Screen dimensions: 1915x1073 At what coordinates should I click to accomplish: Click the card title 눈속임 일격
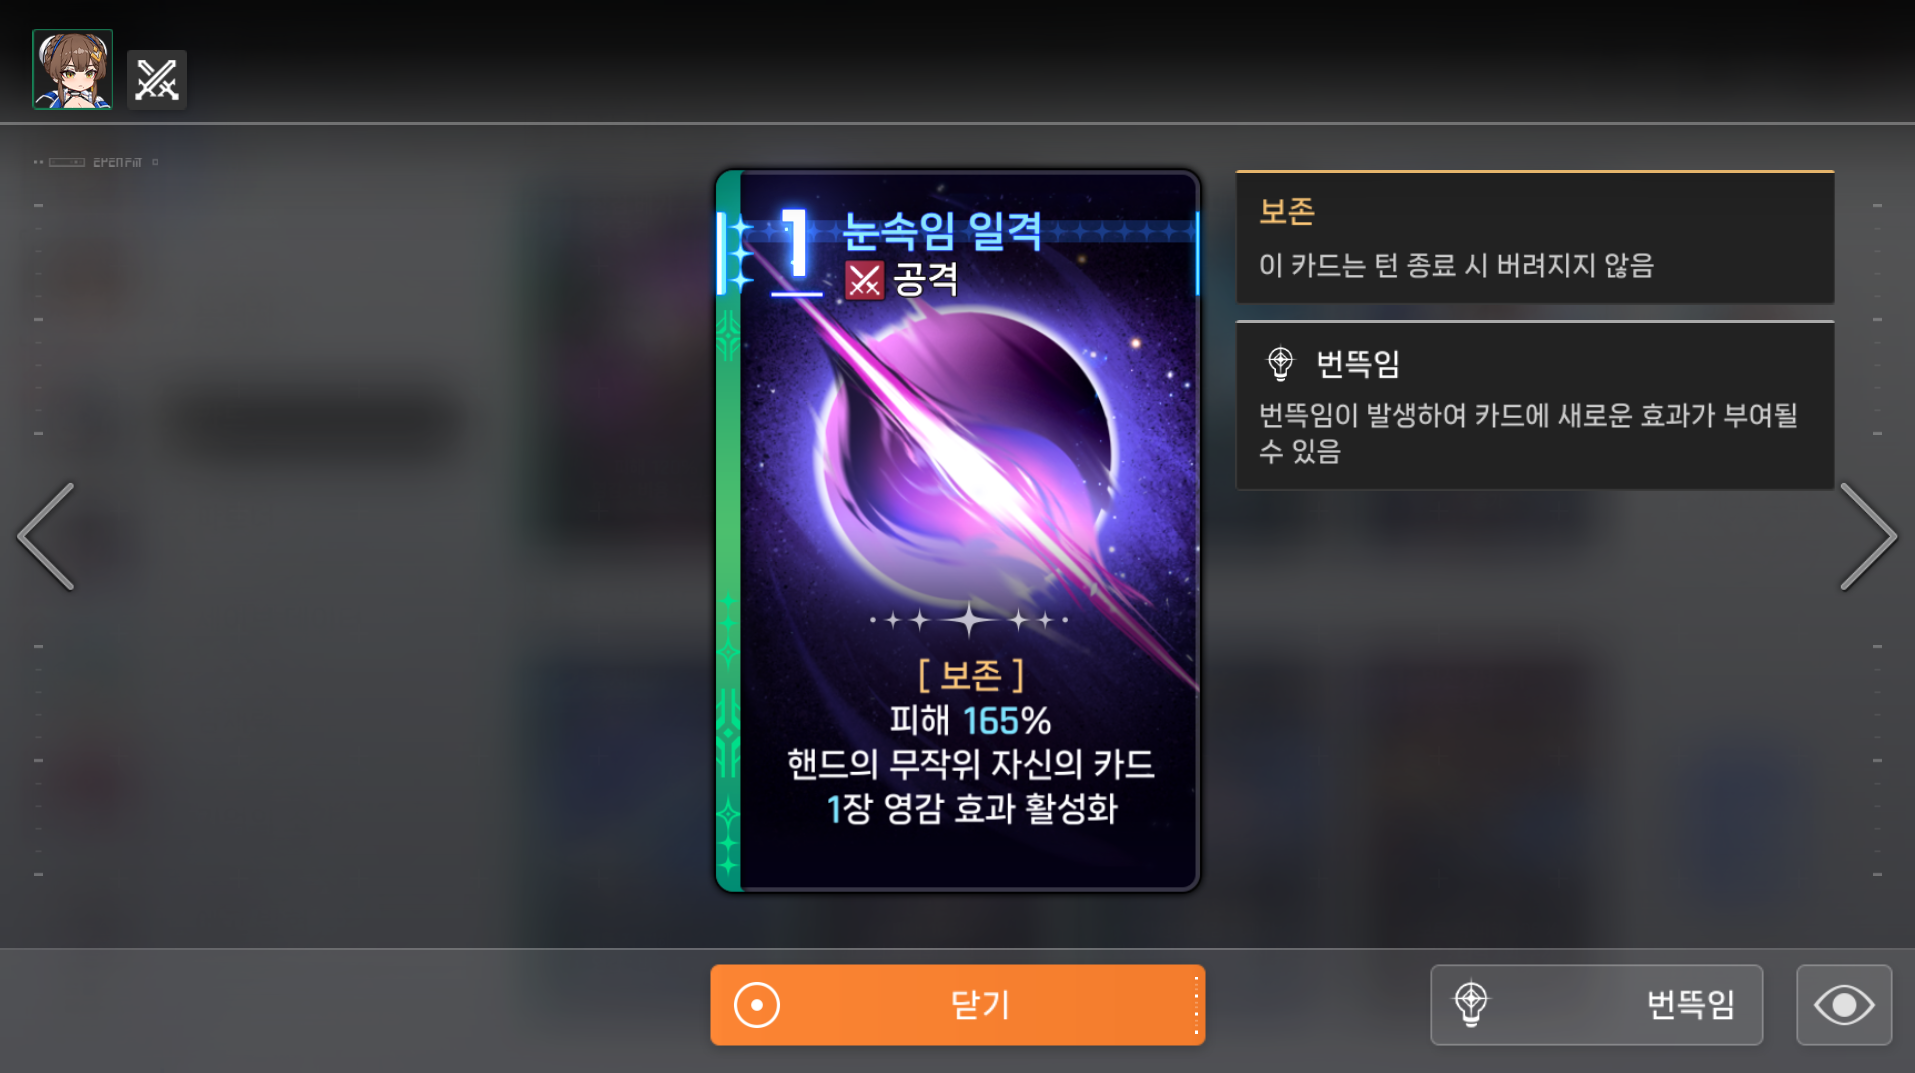pos(942,230)
